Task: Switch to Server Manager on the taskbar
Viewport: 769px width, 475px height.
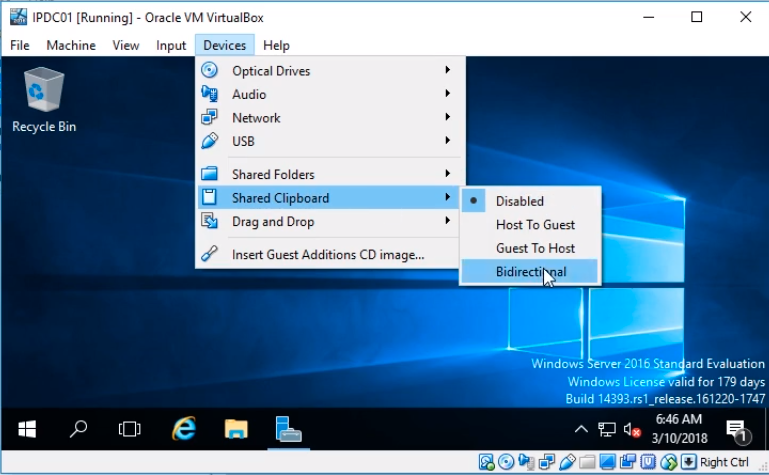Action: coord(288,429)
